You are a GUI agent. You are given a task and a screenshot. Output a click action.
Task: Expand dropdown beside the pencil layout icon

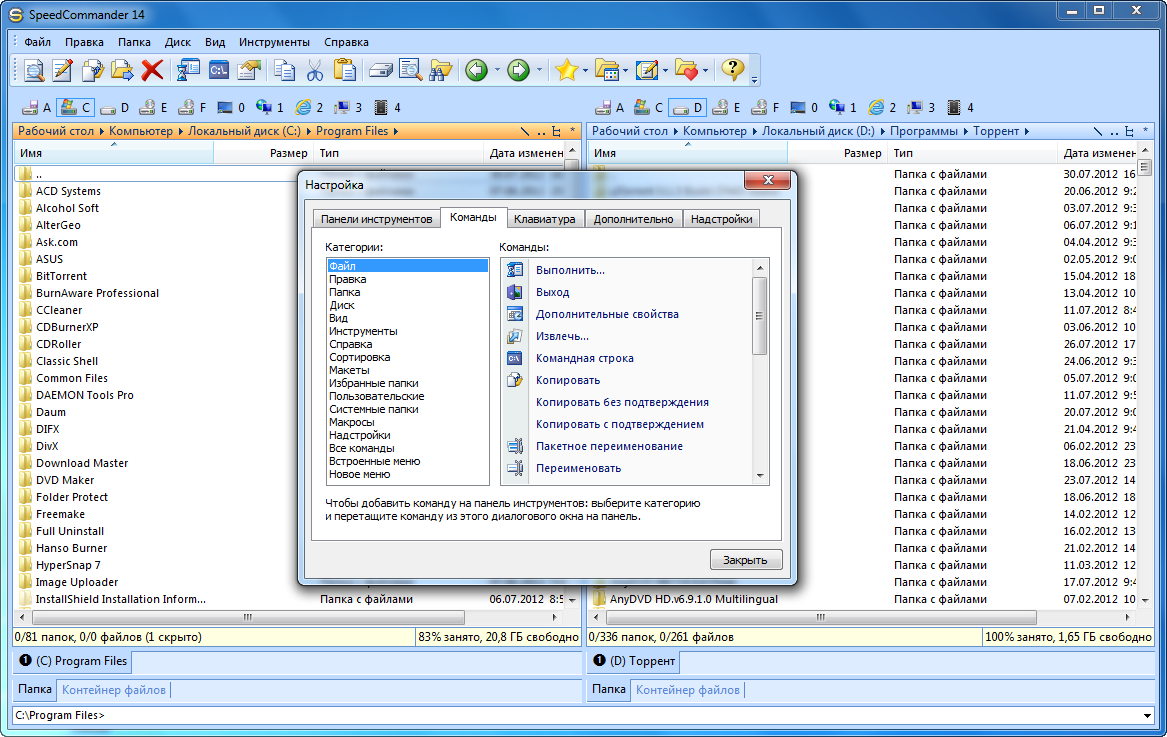click(665, 71)
